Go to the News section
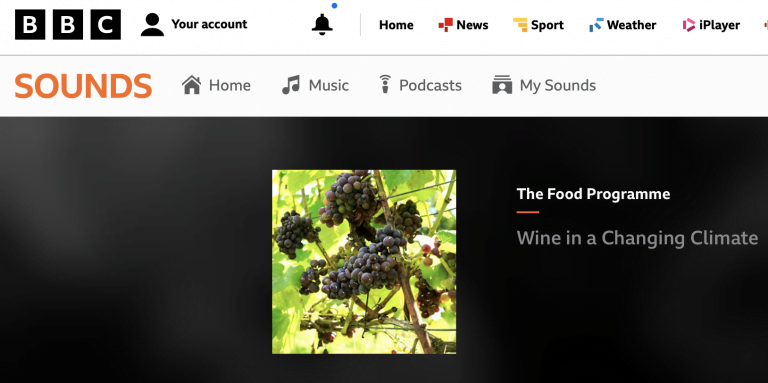 (472, 25)
